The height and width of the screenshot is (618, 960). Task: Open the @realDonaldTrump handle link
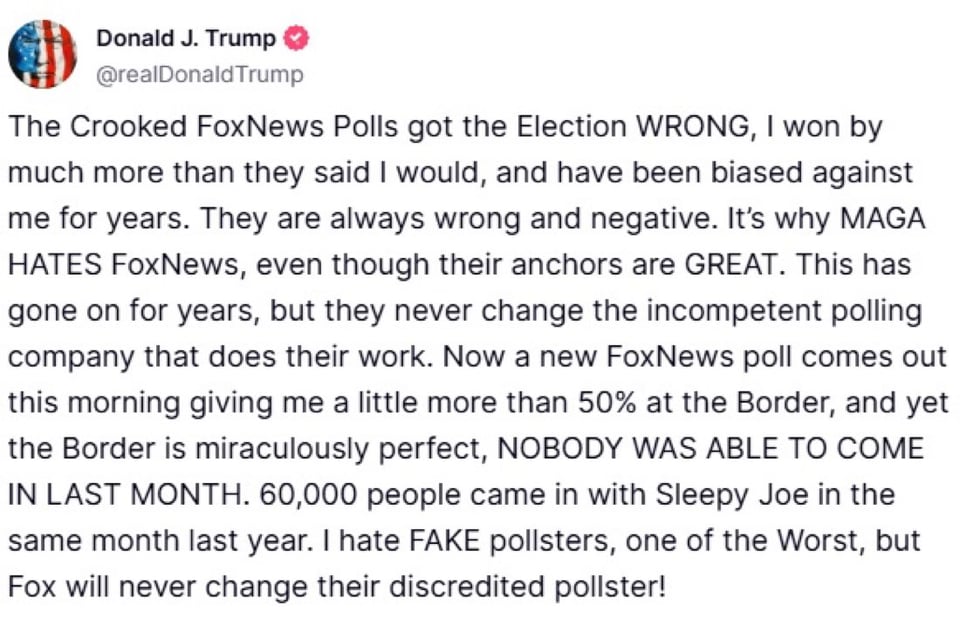pos(199,74)
